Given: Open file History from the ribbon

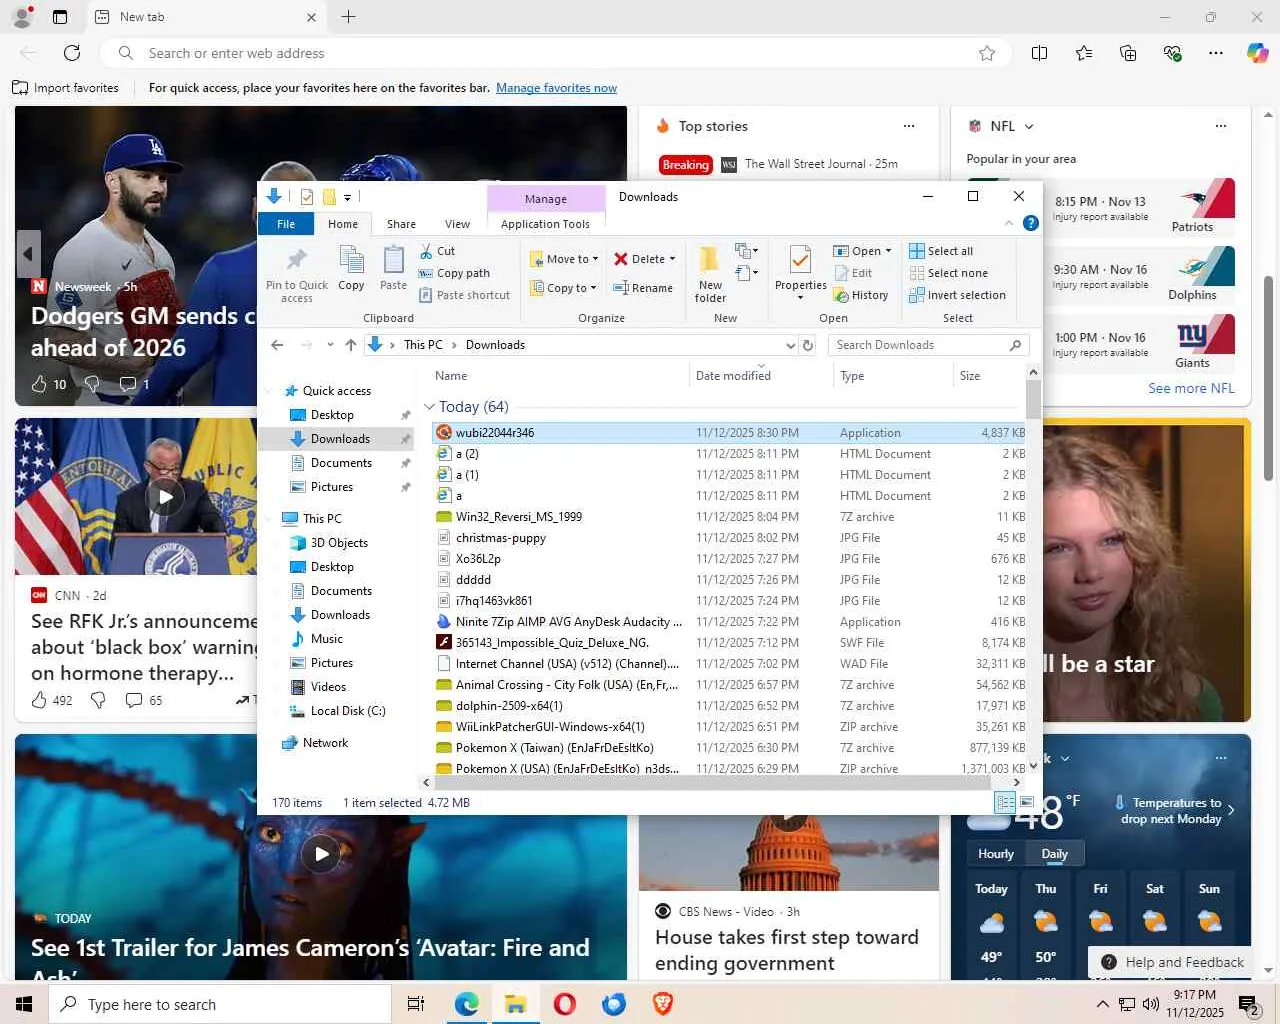Looking at the screenshot, I should point(860,295).
